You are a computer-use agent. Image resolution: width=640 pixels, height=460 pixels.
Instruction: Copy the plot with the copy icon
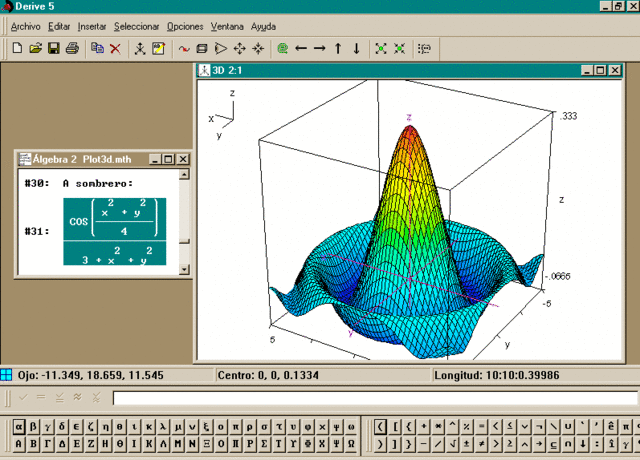coord(97,48)
